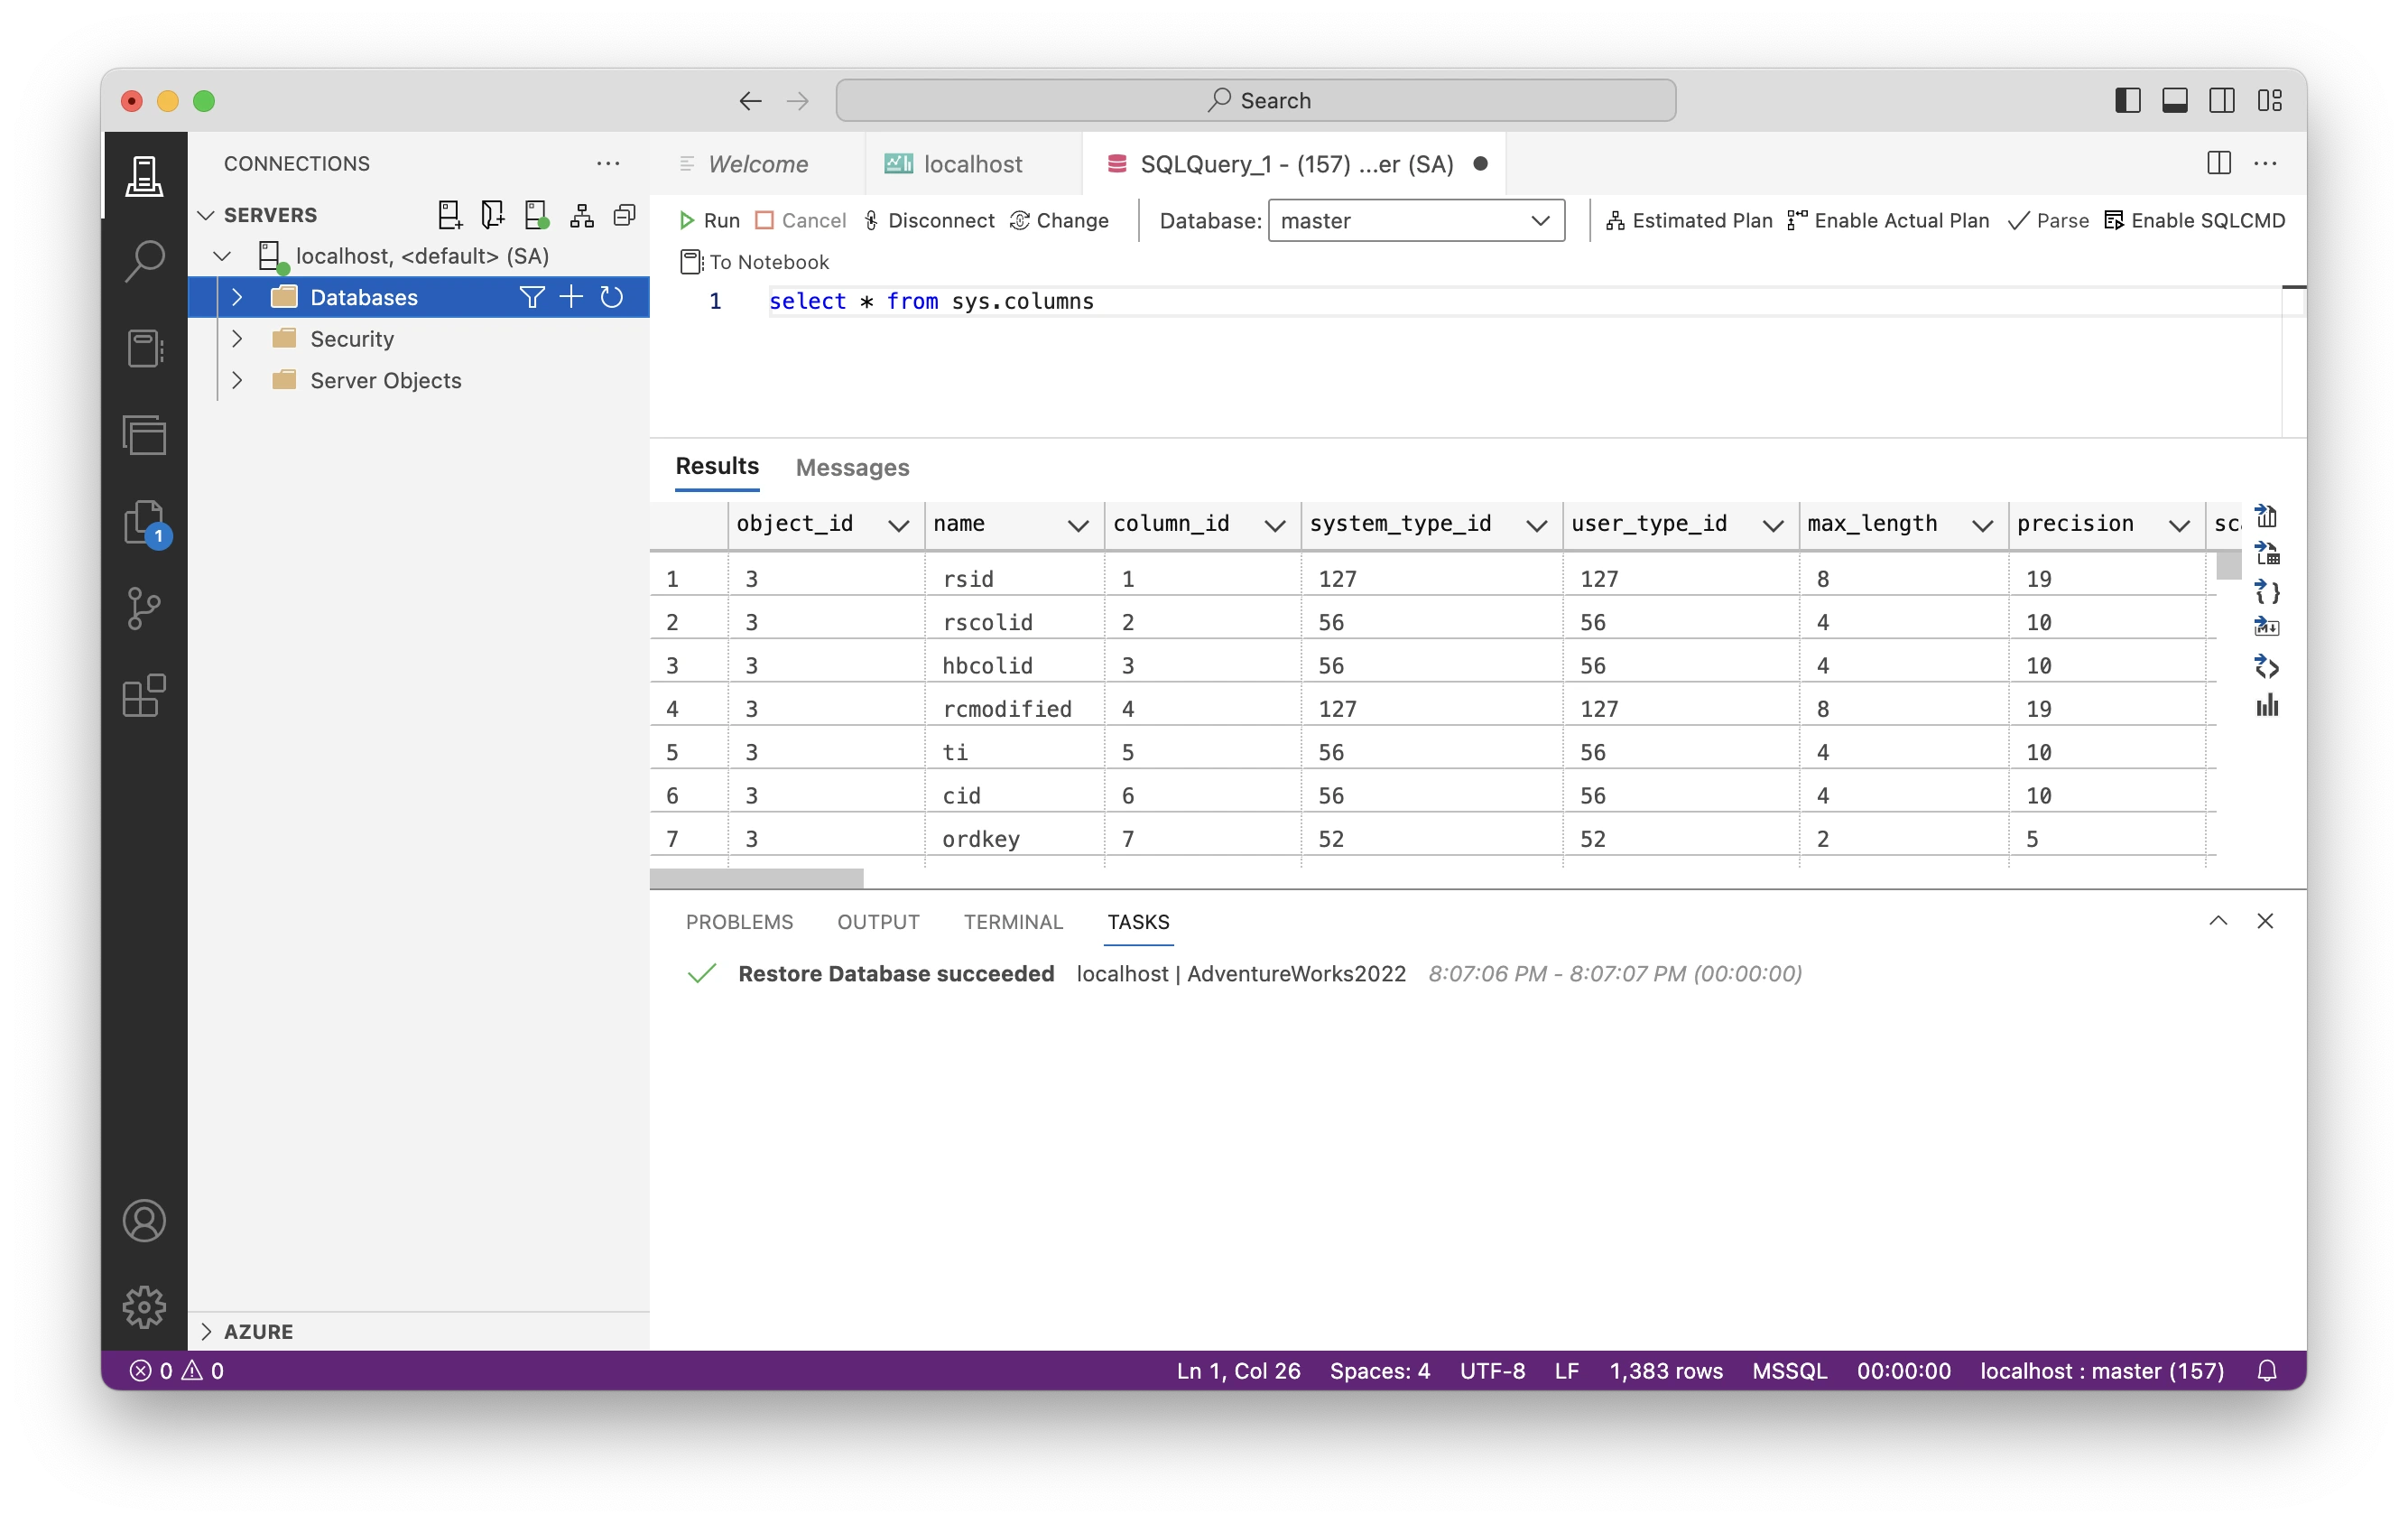Image resolution: width=2408 pixels, height=1524 pixels.
Task: Save results as JSON icon
Action: (2266, 592)
